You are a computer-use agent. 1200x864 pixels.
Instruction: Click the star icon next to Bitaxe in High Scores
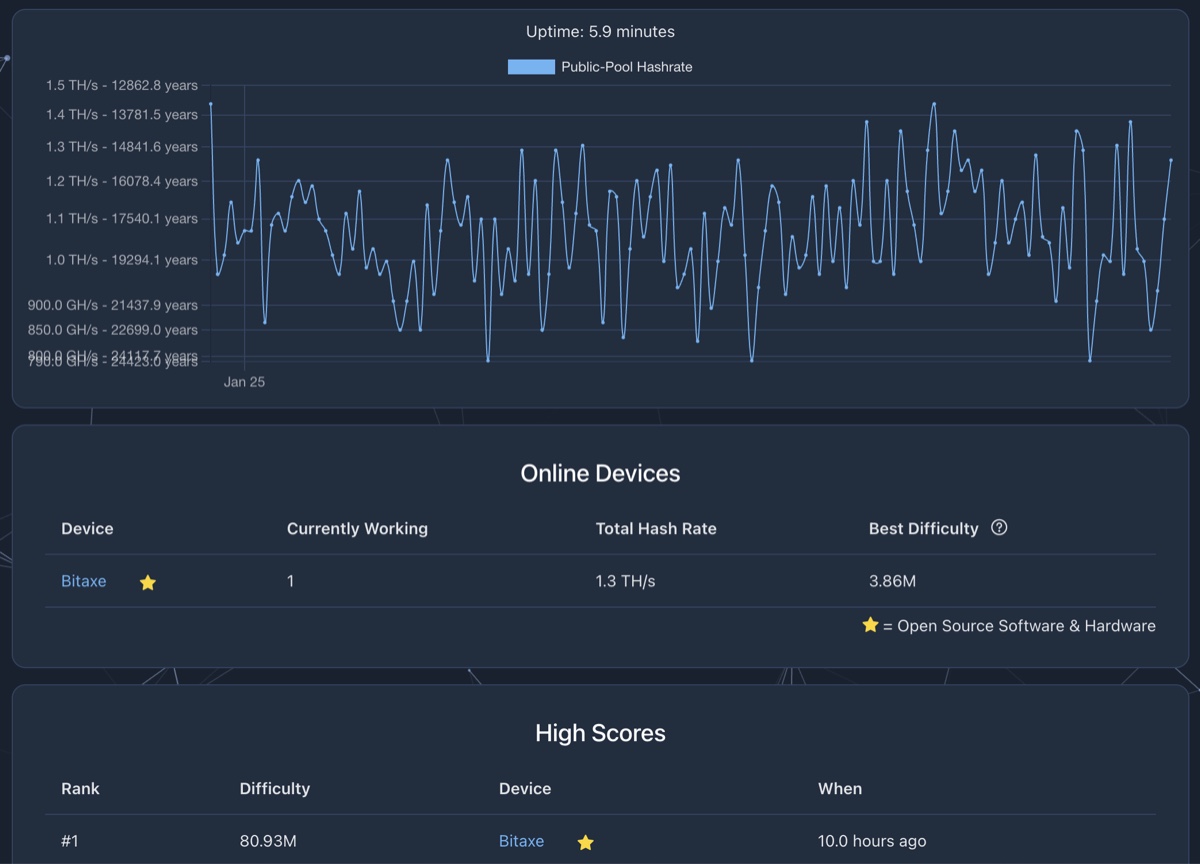pyautogui.click(x=586, y=842)
